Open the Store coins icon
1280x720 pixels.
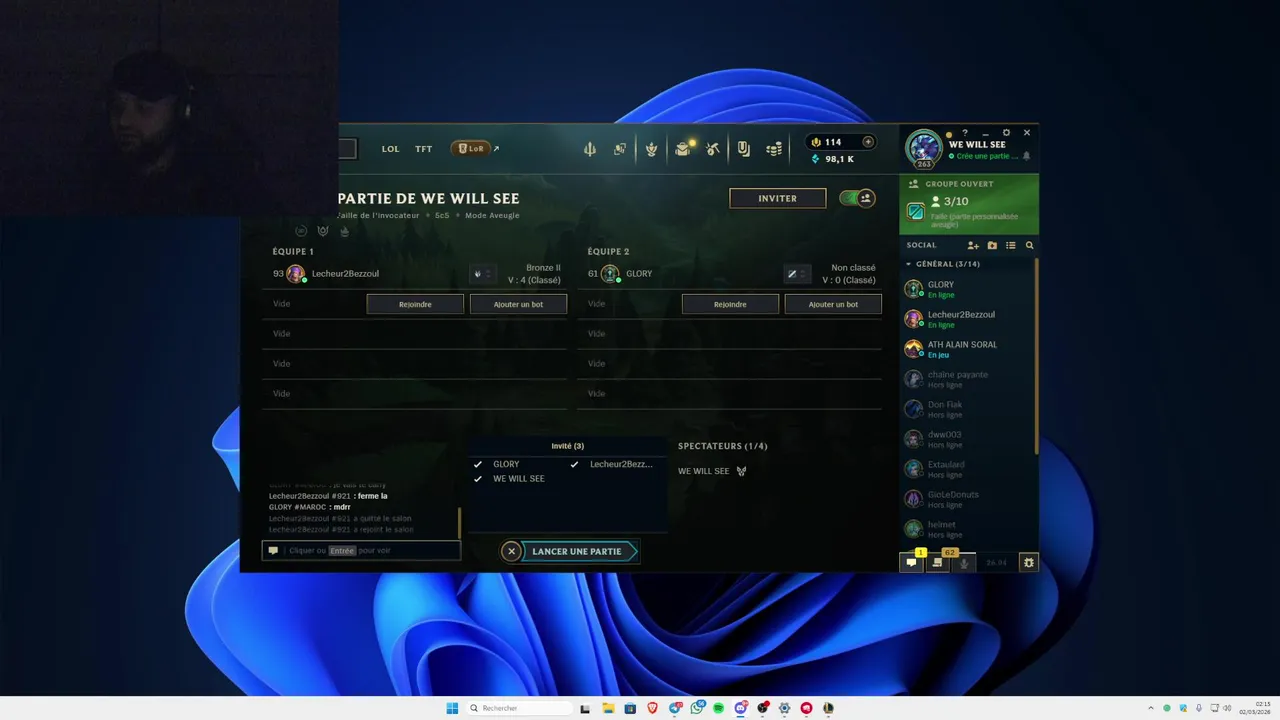point(774,149)
